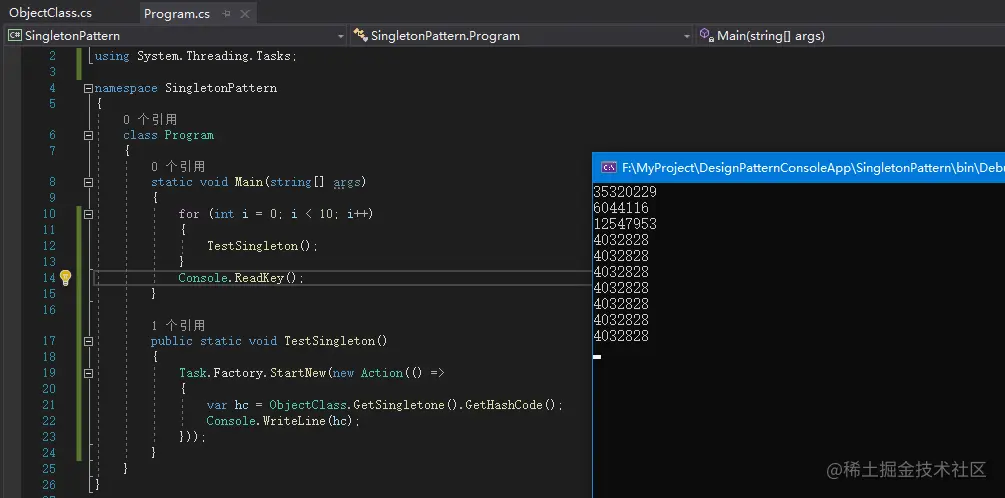Open the SingletonPattern.Program type dropdown

tap(687, 37)
